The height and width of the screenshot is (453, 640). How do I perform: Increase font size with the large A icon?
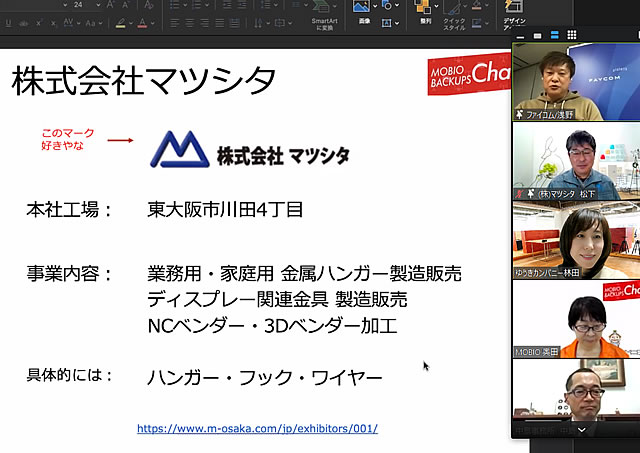click(109, 5)
